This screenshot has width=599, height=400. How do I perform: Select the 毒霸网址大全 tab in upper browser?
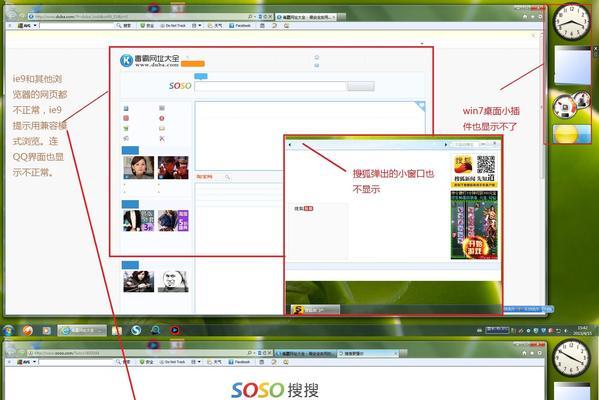click(306, 17)
